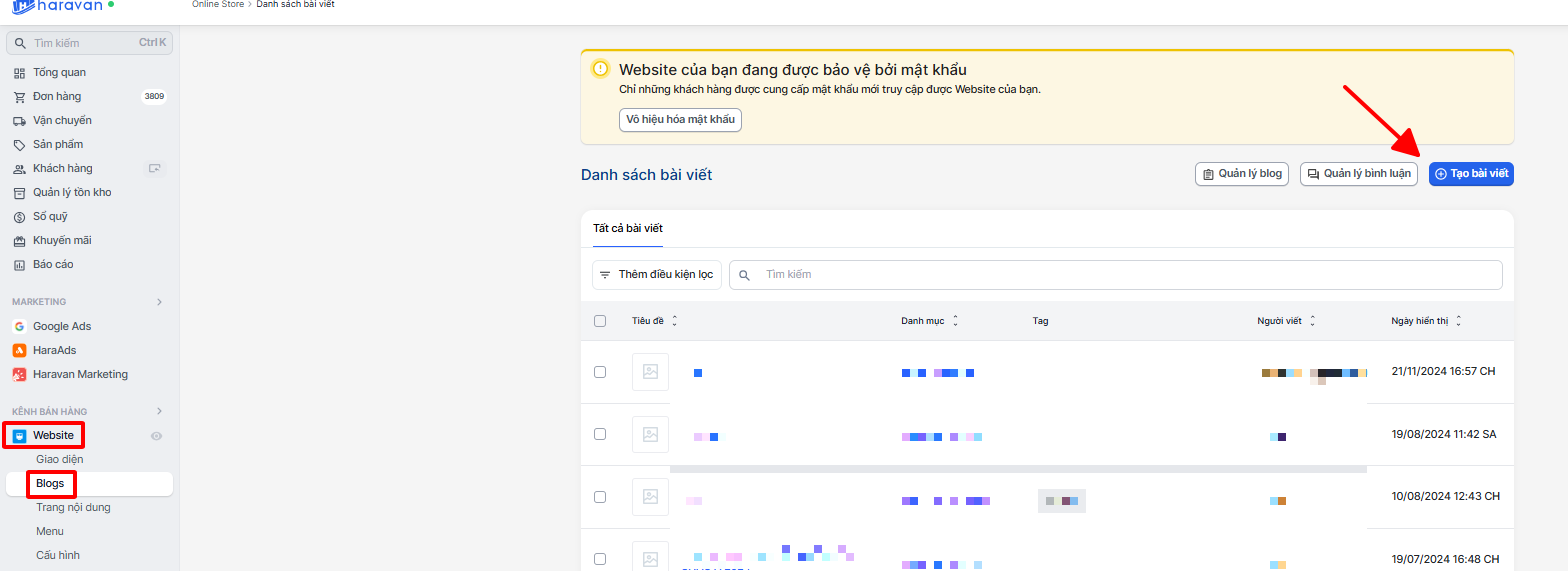Image resolution: width=1568 pixels, height=571 pixels.
Task: Tick the select-all checkbox in table header
Action: tap(600, 321)
